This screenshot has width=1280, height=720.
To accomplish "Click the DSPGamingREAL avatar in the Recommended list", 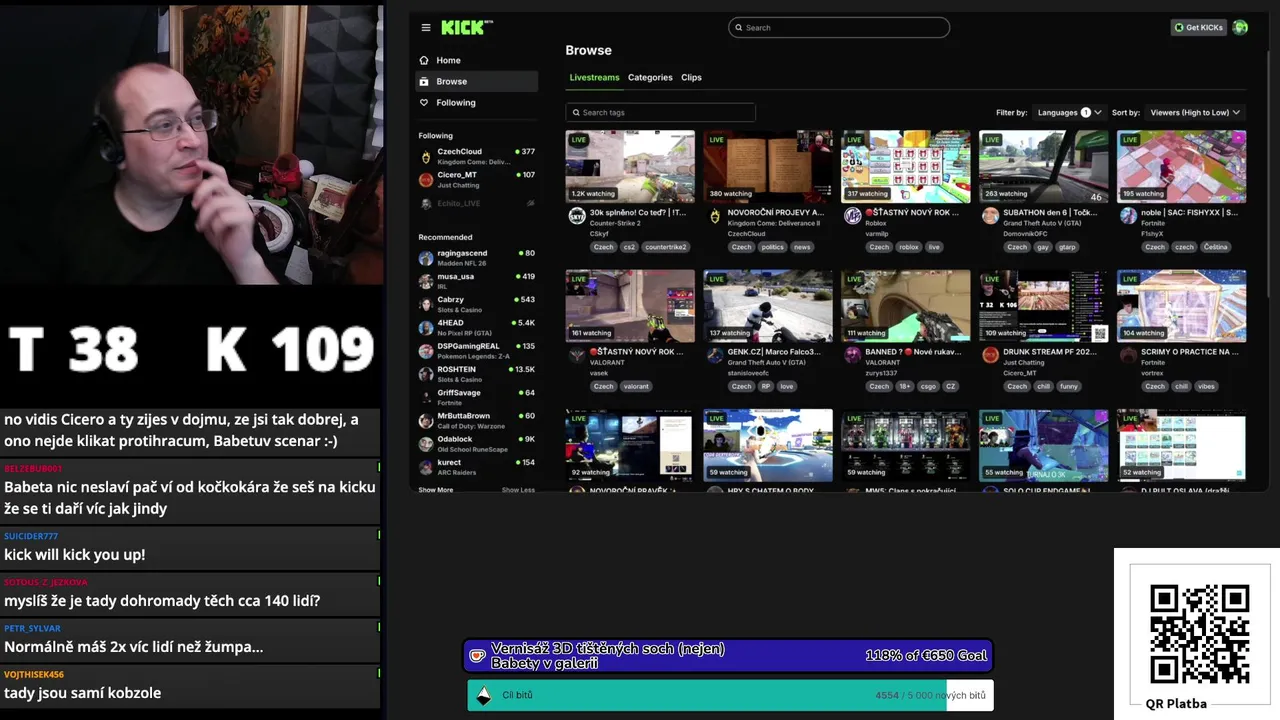I will (x=426, y=351).
